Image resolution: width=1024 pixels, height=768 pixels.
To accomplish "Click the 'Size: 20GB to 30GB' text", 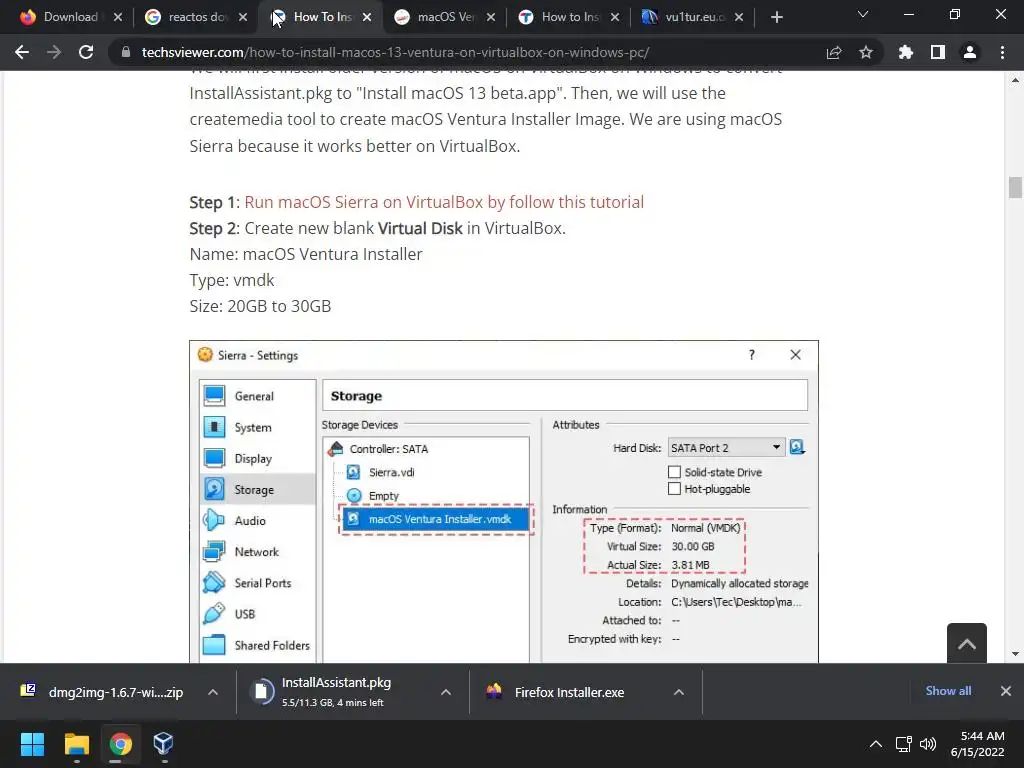I will (x=261, y=306).
